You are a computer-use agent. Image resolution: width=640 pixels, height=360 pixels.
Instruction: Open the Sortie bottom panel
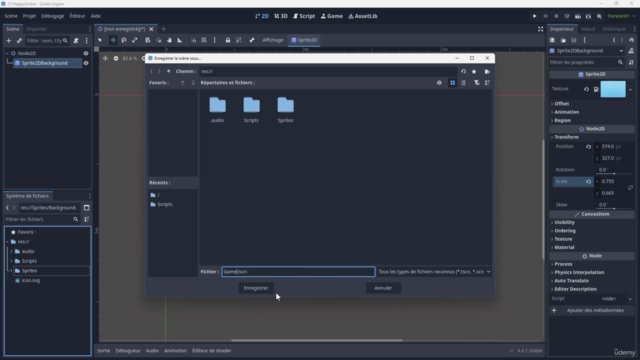tap(103, 351)
